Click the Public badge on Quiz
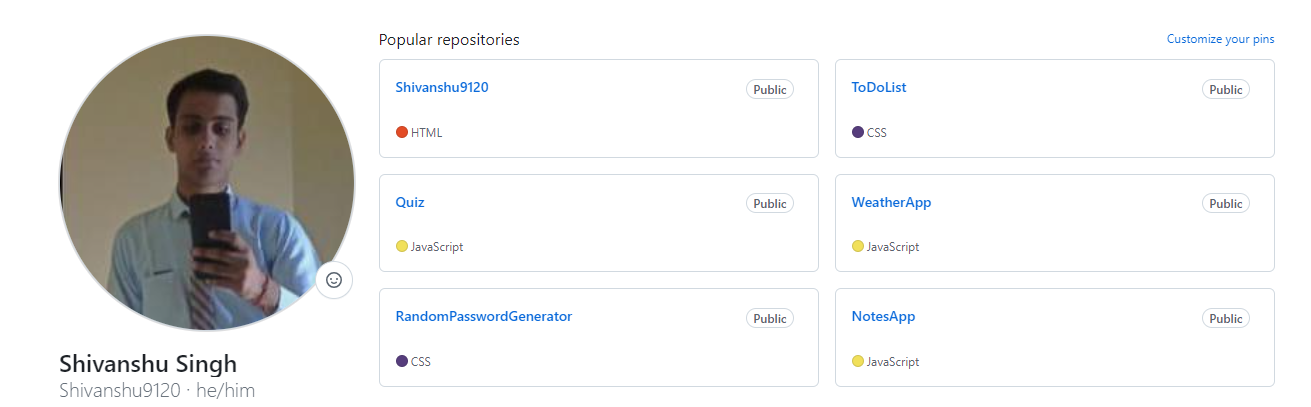1311x407 pixels. (x=770, y=203)
